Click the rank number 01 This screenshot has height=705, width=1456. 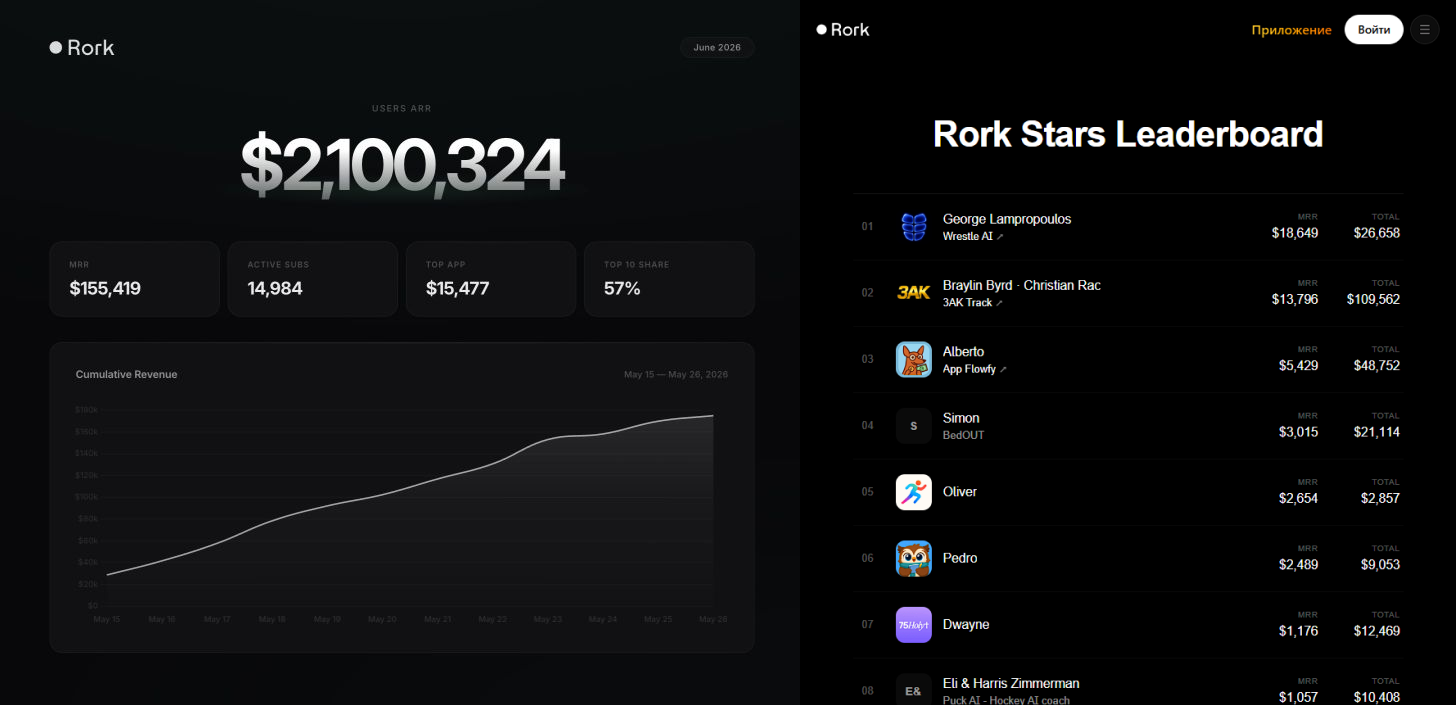[x=868, y=227]
